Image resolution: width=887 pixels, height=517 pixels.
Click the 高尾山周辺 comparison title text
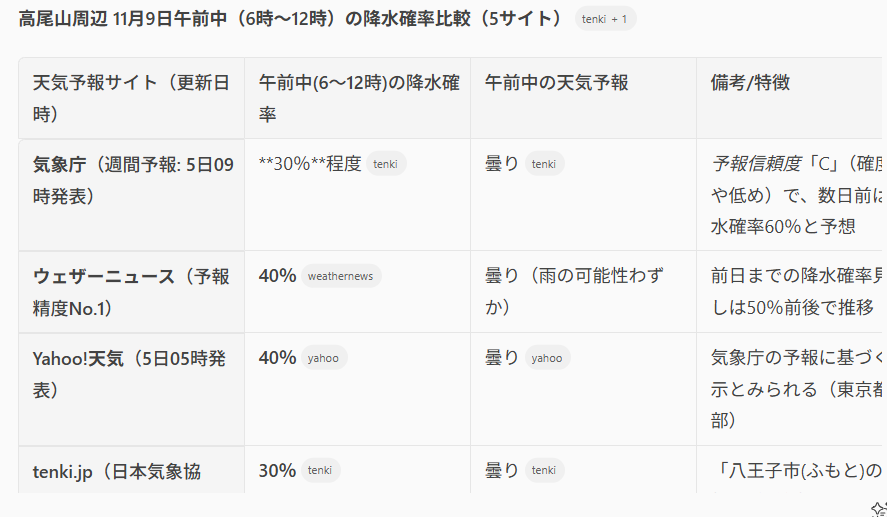290,19
